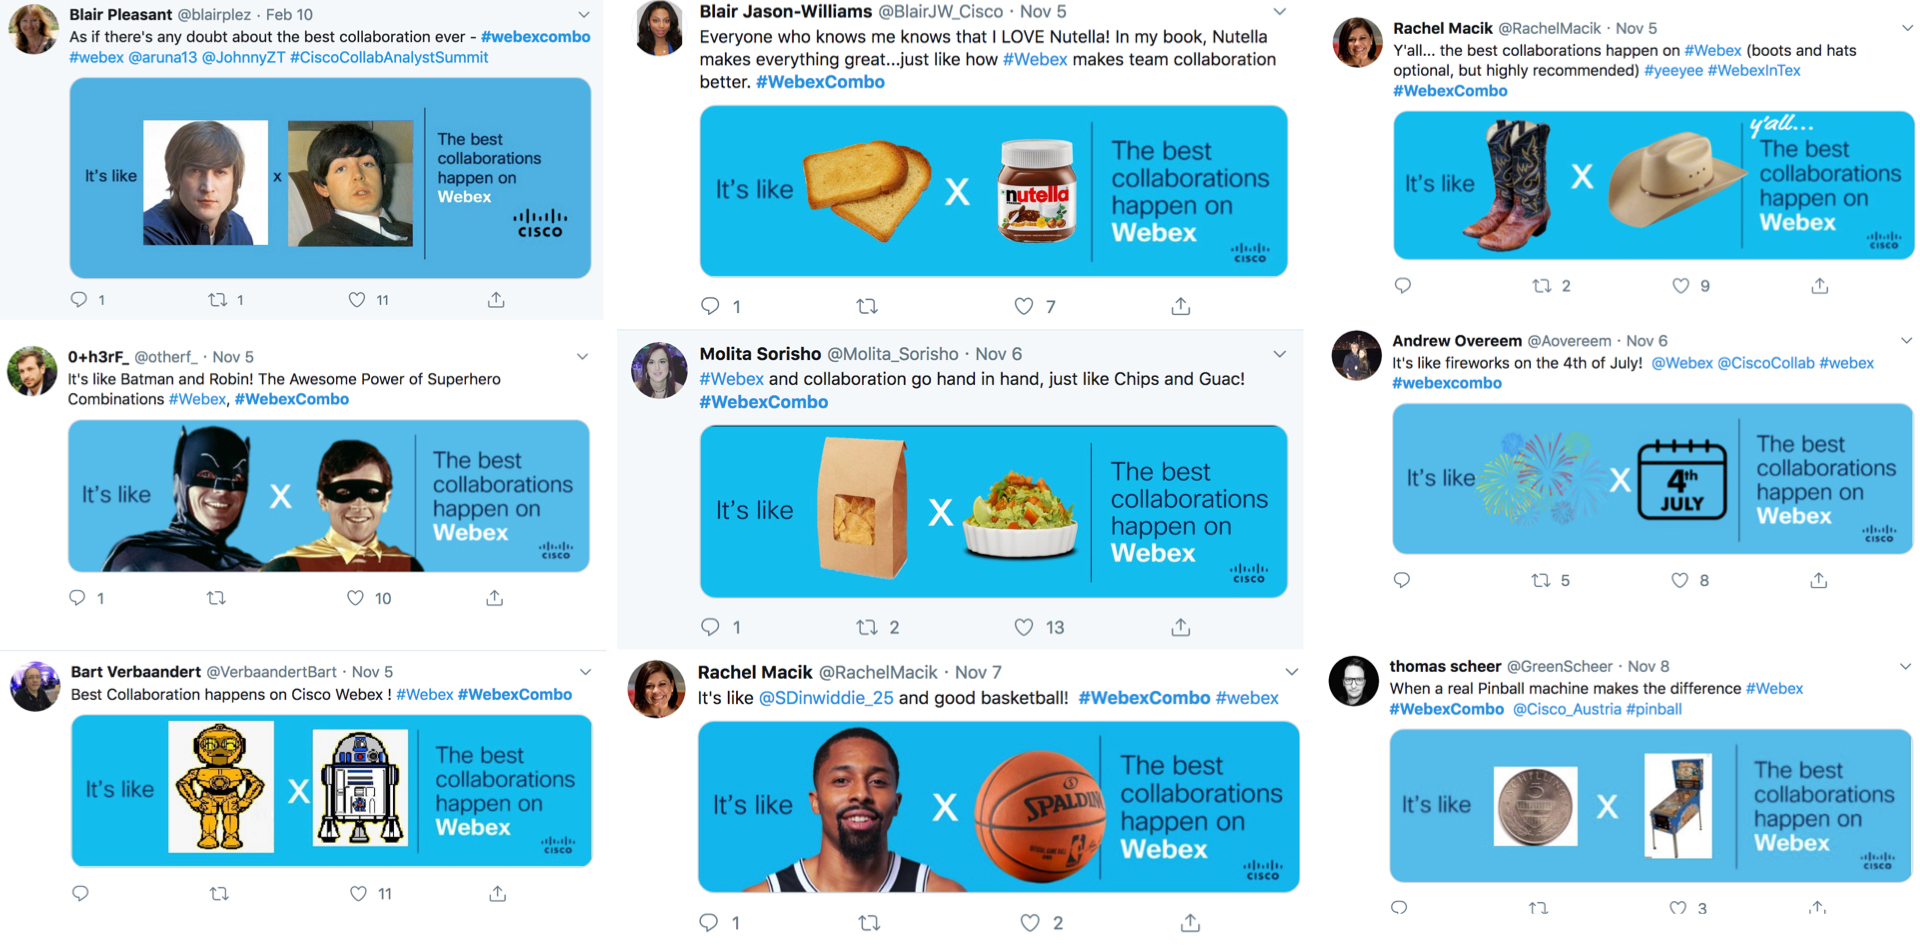
Task: Like Rachel Macik's boots and hats tweet
Action: tap(1681, 286)
